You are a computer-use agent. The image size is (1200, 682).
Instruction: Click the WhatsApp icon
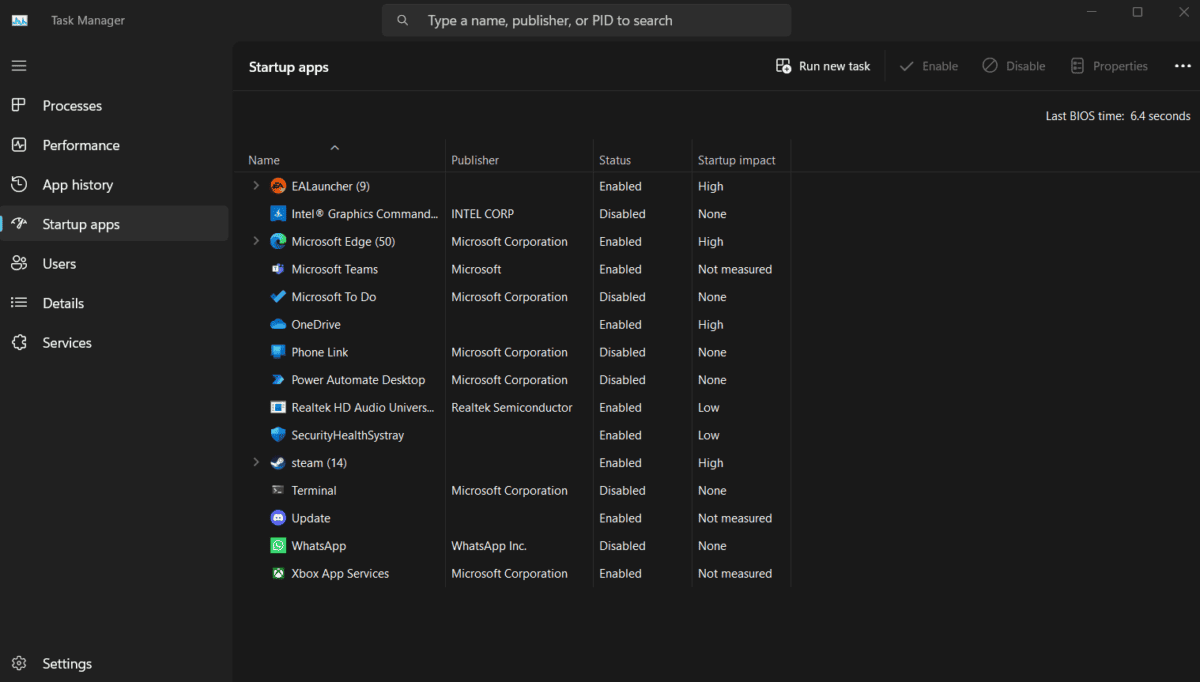coord(278,546)
